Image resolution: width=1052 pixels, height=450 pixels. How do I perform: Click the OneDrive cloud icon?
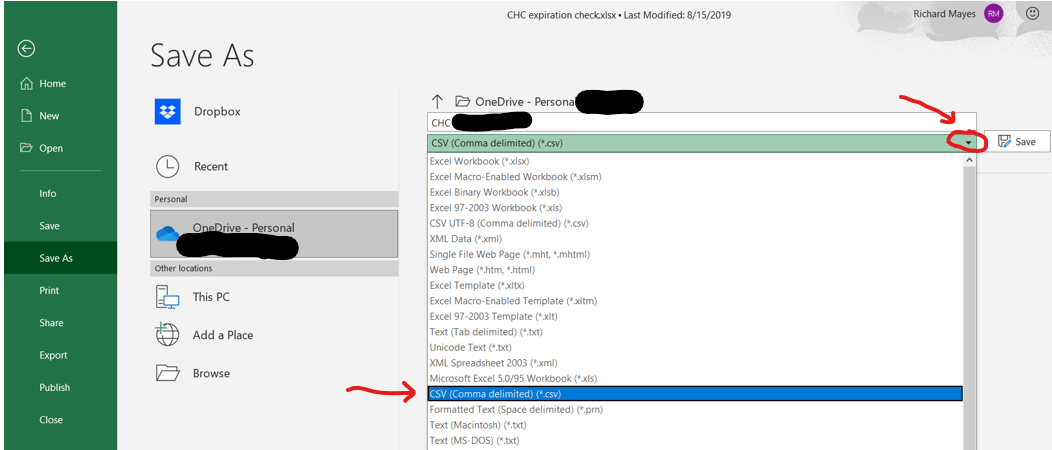(x=167, y=234)
